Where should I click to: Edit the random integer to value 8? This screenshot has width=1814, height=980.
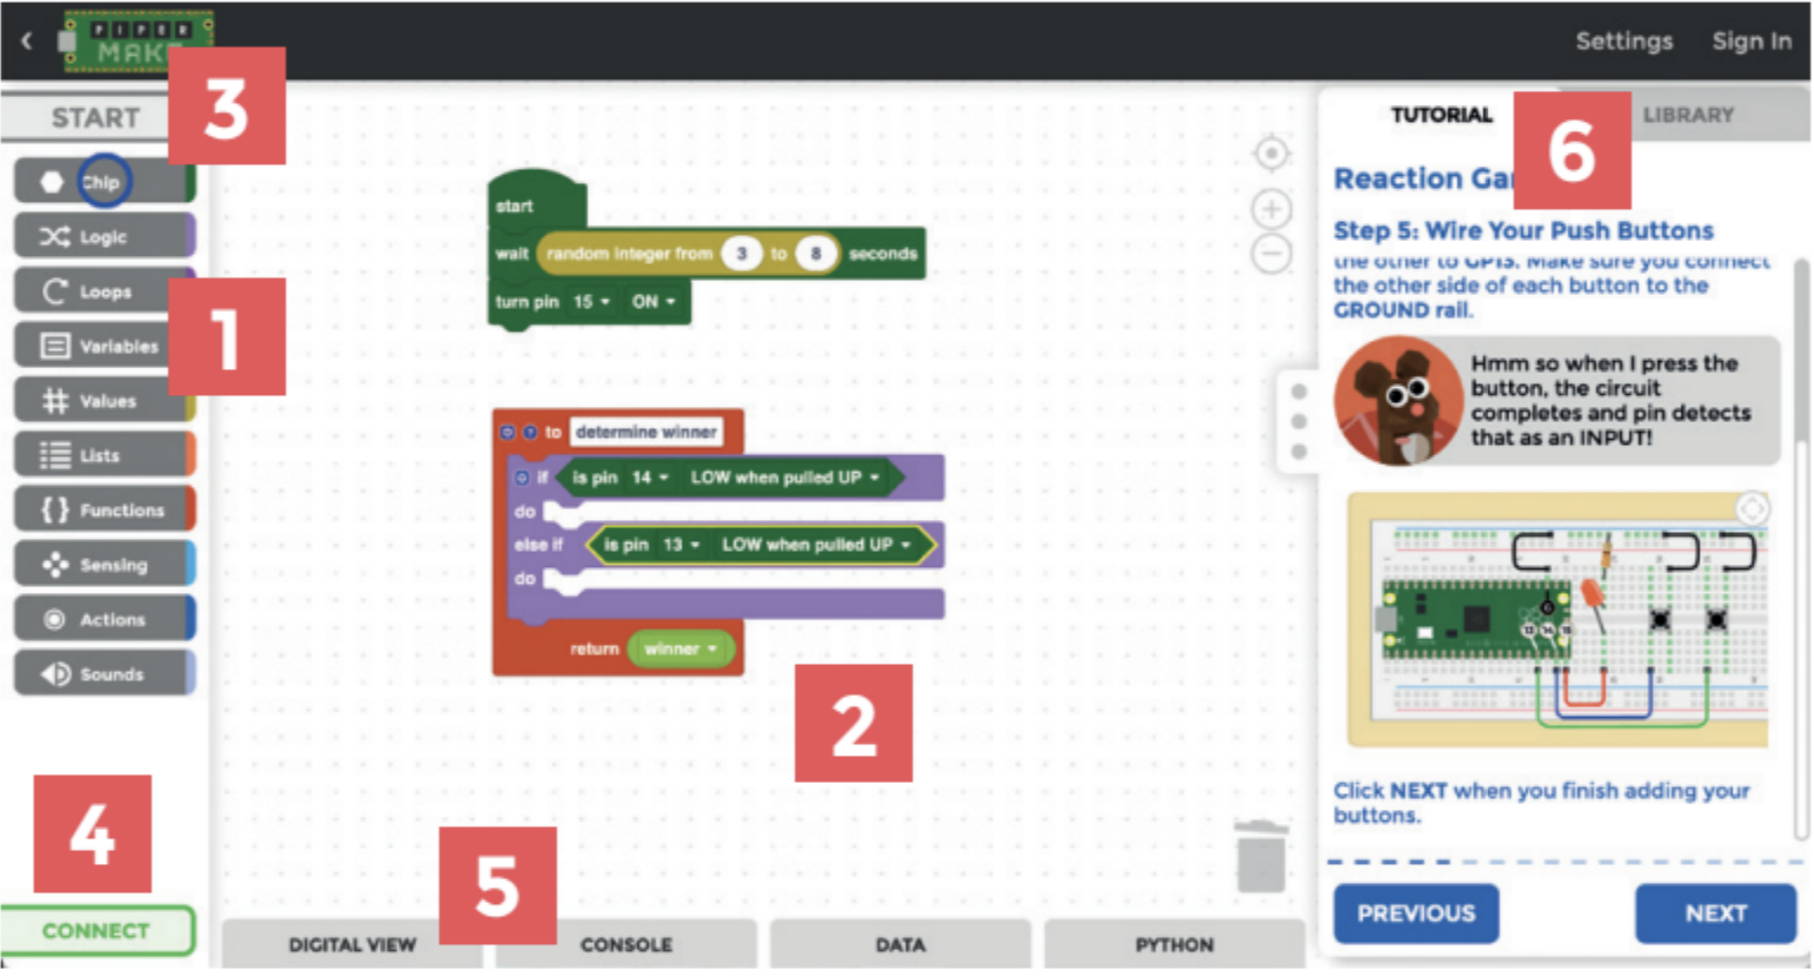click(815, 254)
